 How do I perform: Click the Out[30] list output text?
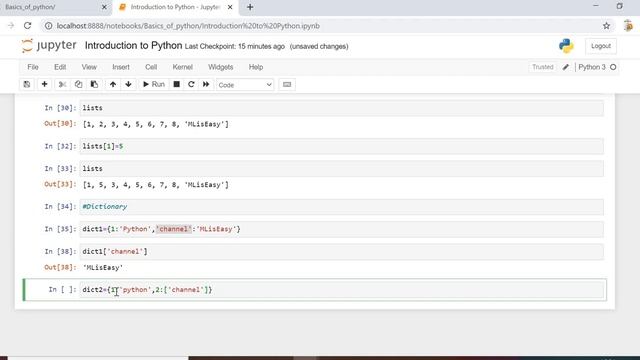156,124
